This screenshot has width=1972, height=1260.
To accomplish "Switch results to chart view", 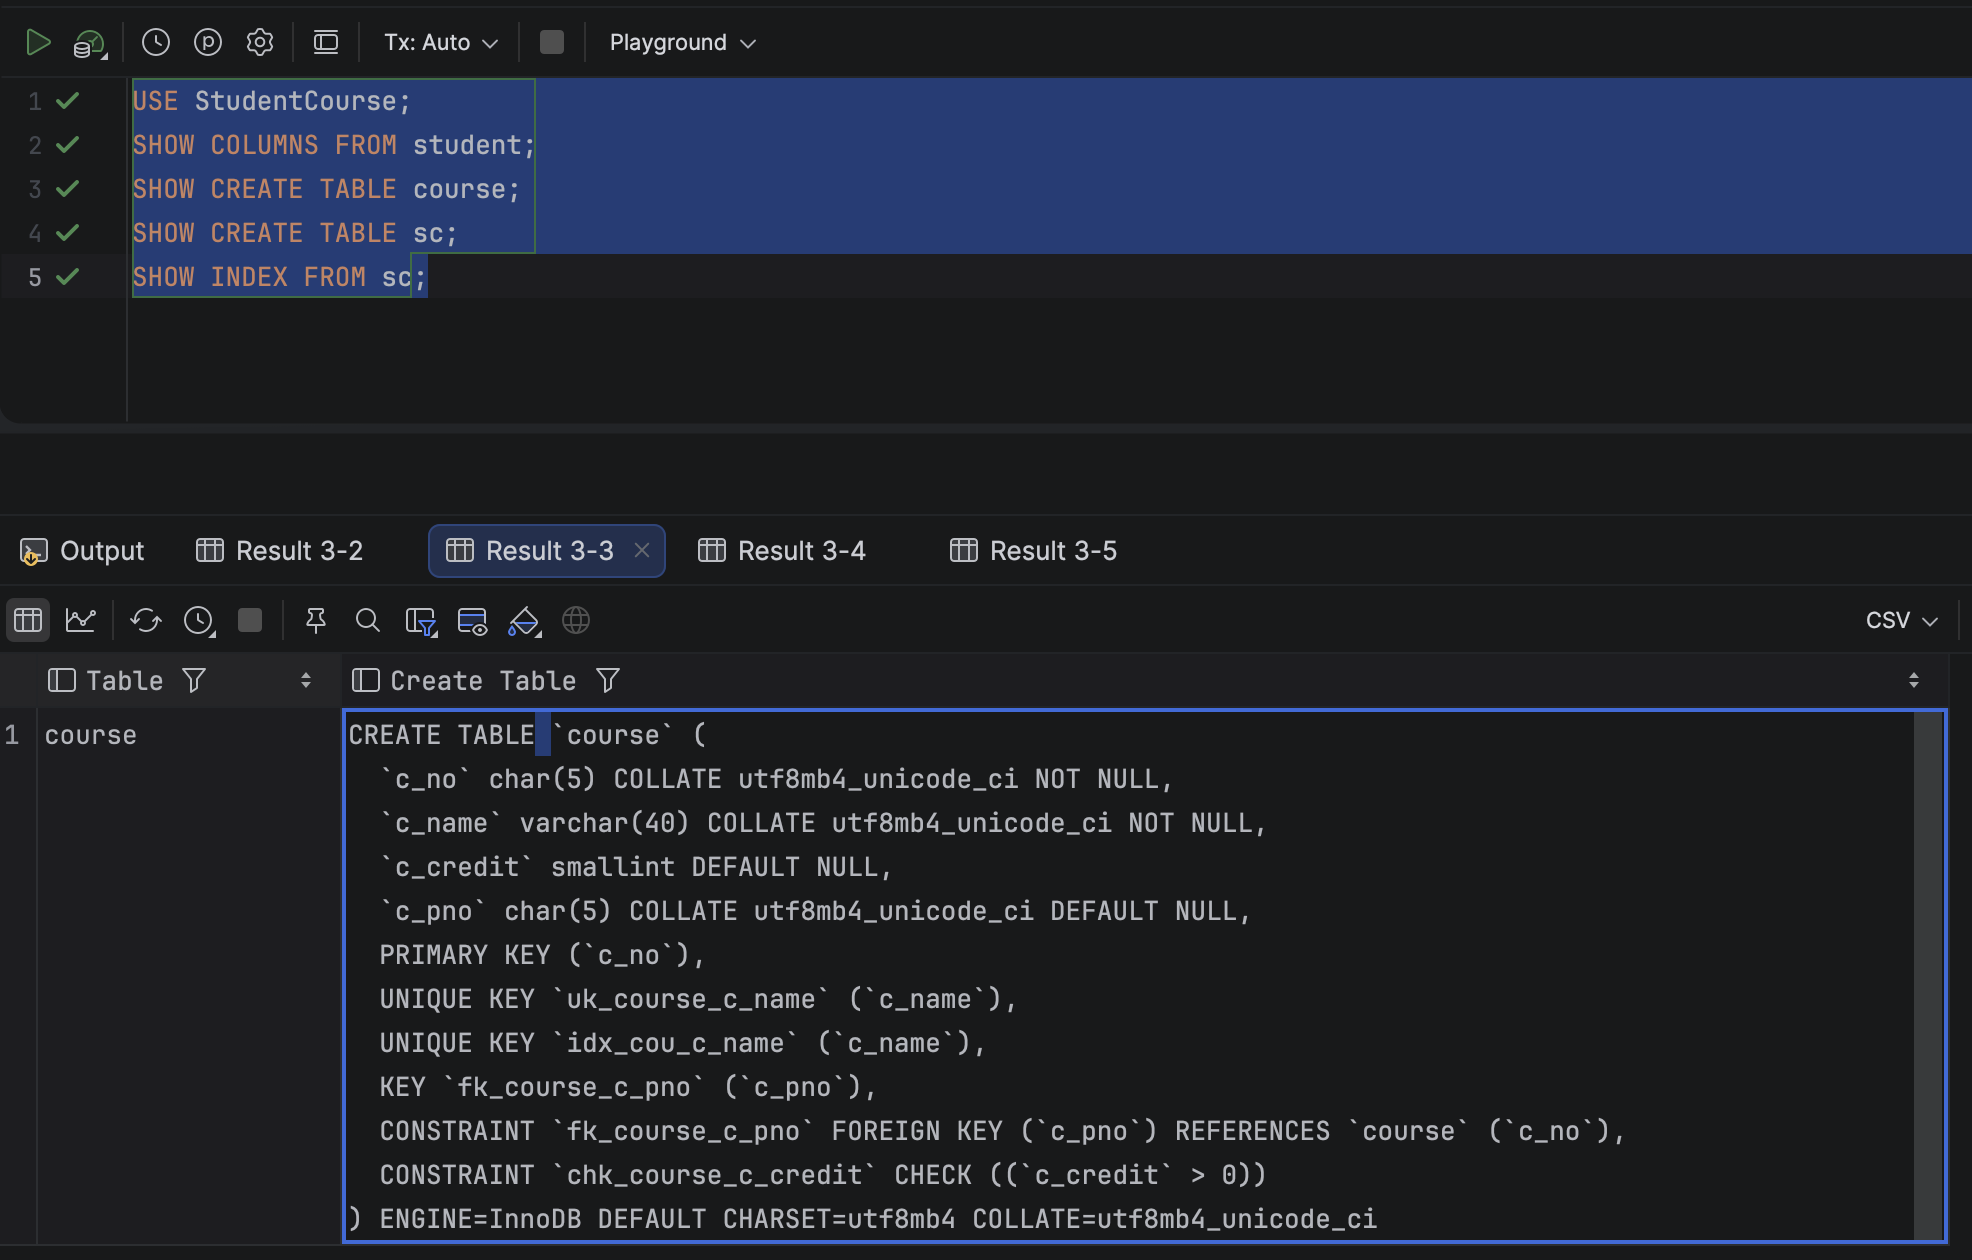I will point(81,620).
